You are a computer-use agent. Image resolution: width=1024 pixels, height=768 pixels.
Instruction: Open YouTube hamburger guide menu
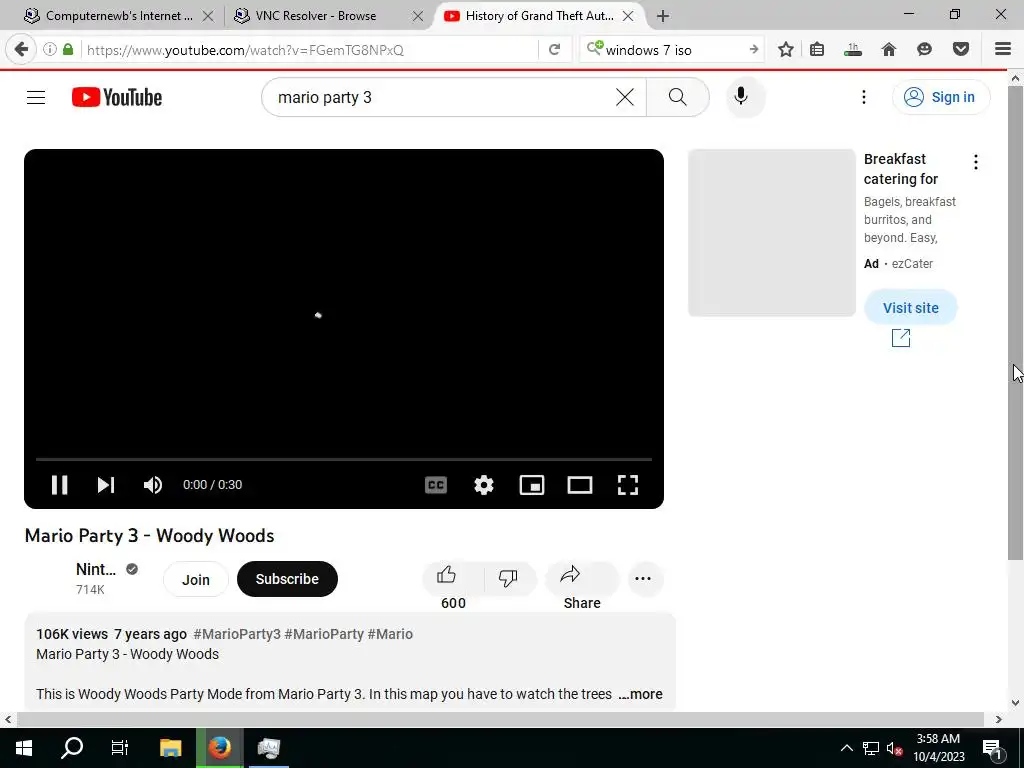click(36, 97)
